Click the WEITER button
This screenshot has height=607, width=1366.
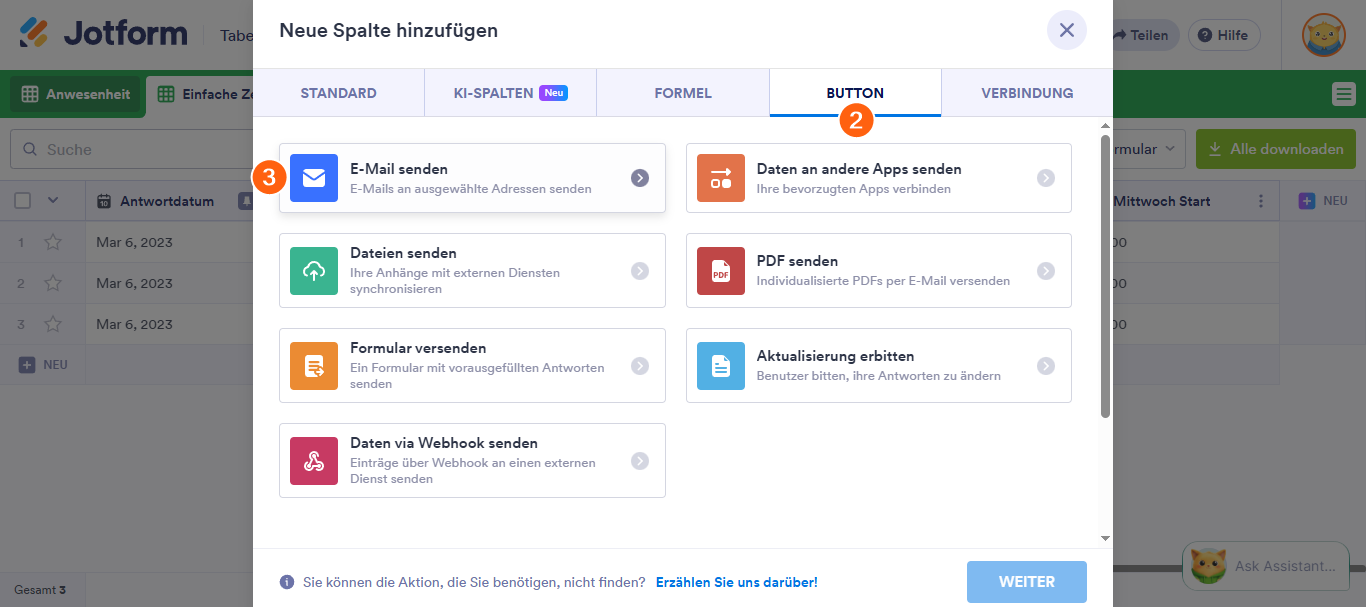(x=1027, y=582)
